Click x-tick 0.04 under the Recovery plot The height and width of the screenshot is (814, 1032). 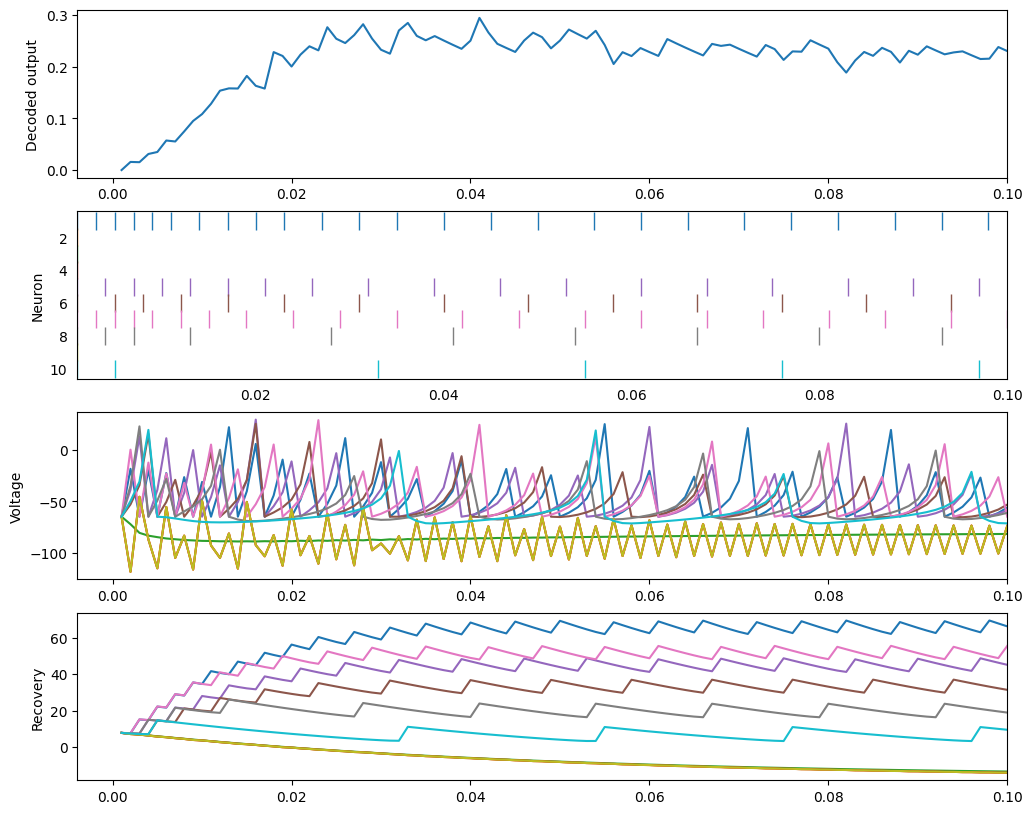(x=471, y=798)
